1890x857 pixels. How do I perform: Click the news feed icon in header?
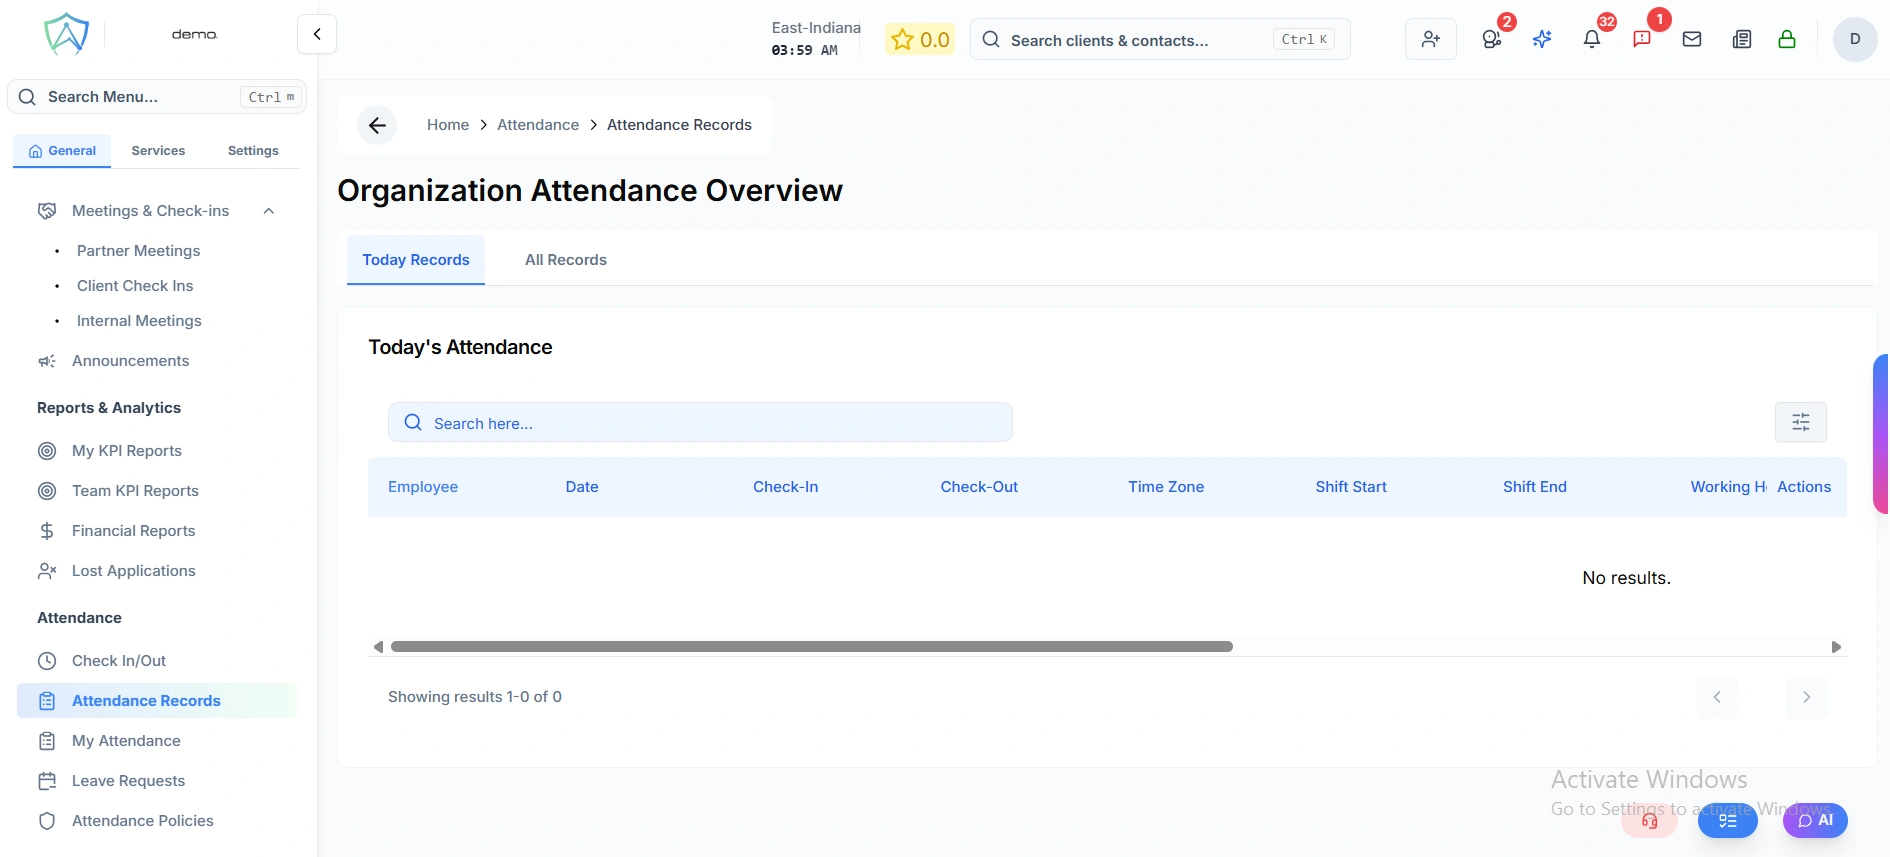pos(1742,39)
